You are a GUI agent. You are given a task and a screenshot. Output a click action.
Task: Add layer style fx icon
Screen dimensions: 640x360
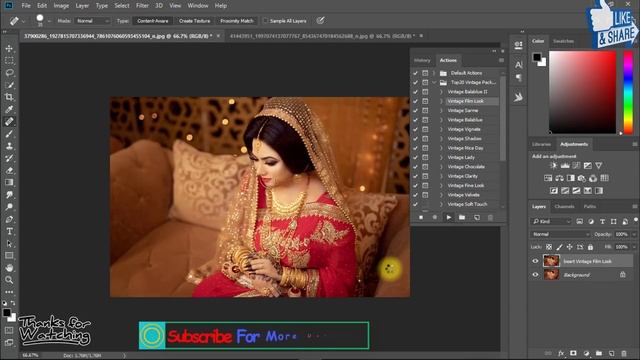coord(561,353)
